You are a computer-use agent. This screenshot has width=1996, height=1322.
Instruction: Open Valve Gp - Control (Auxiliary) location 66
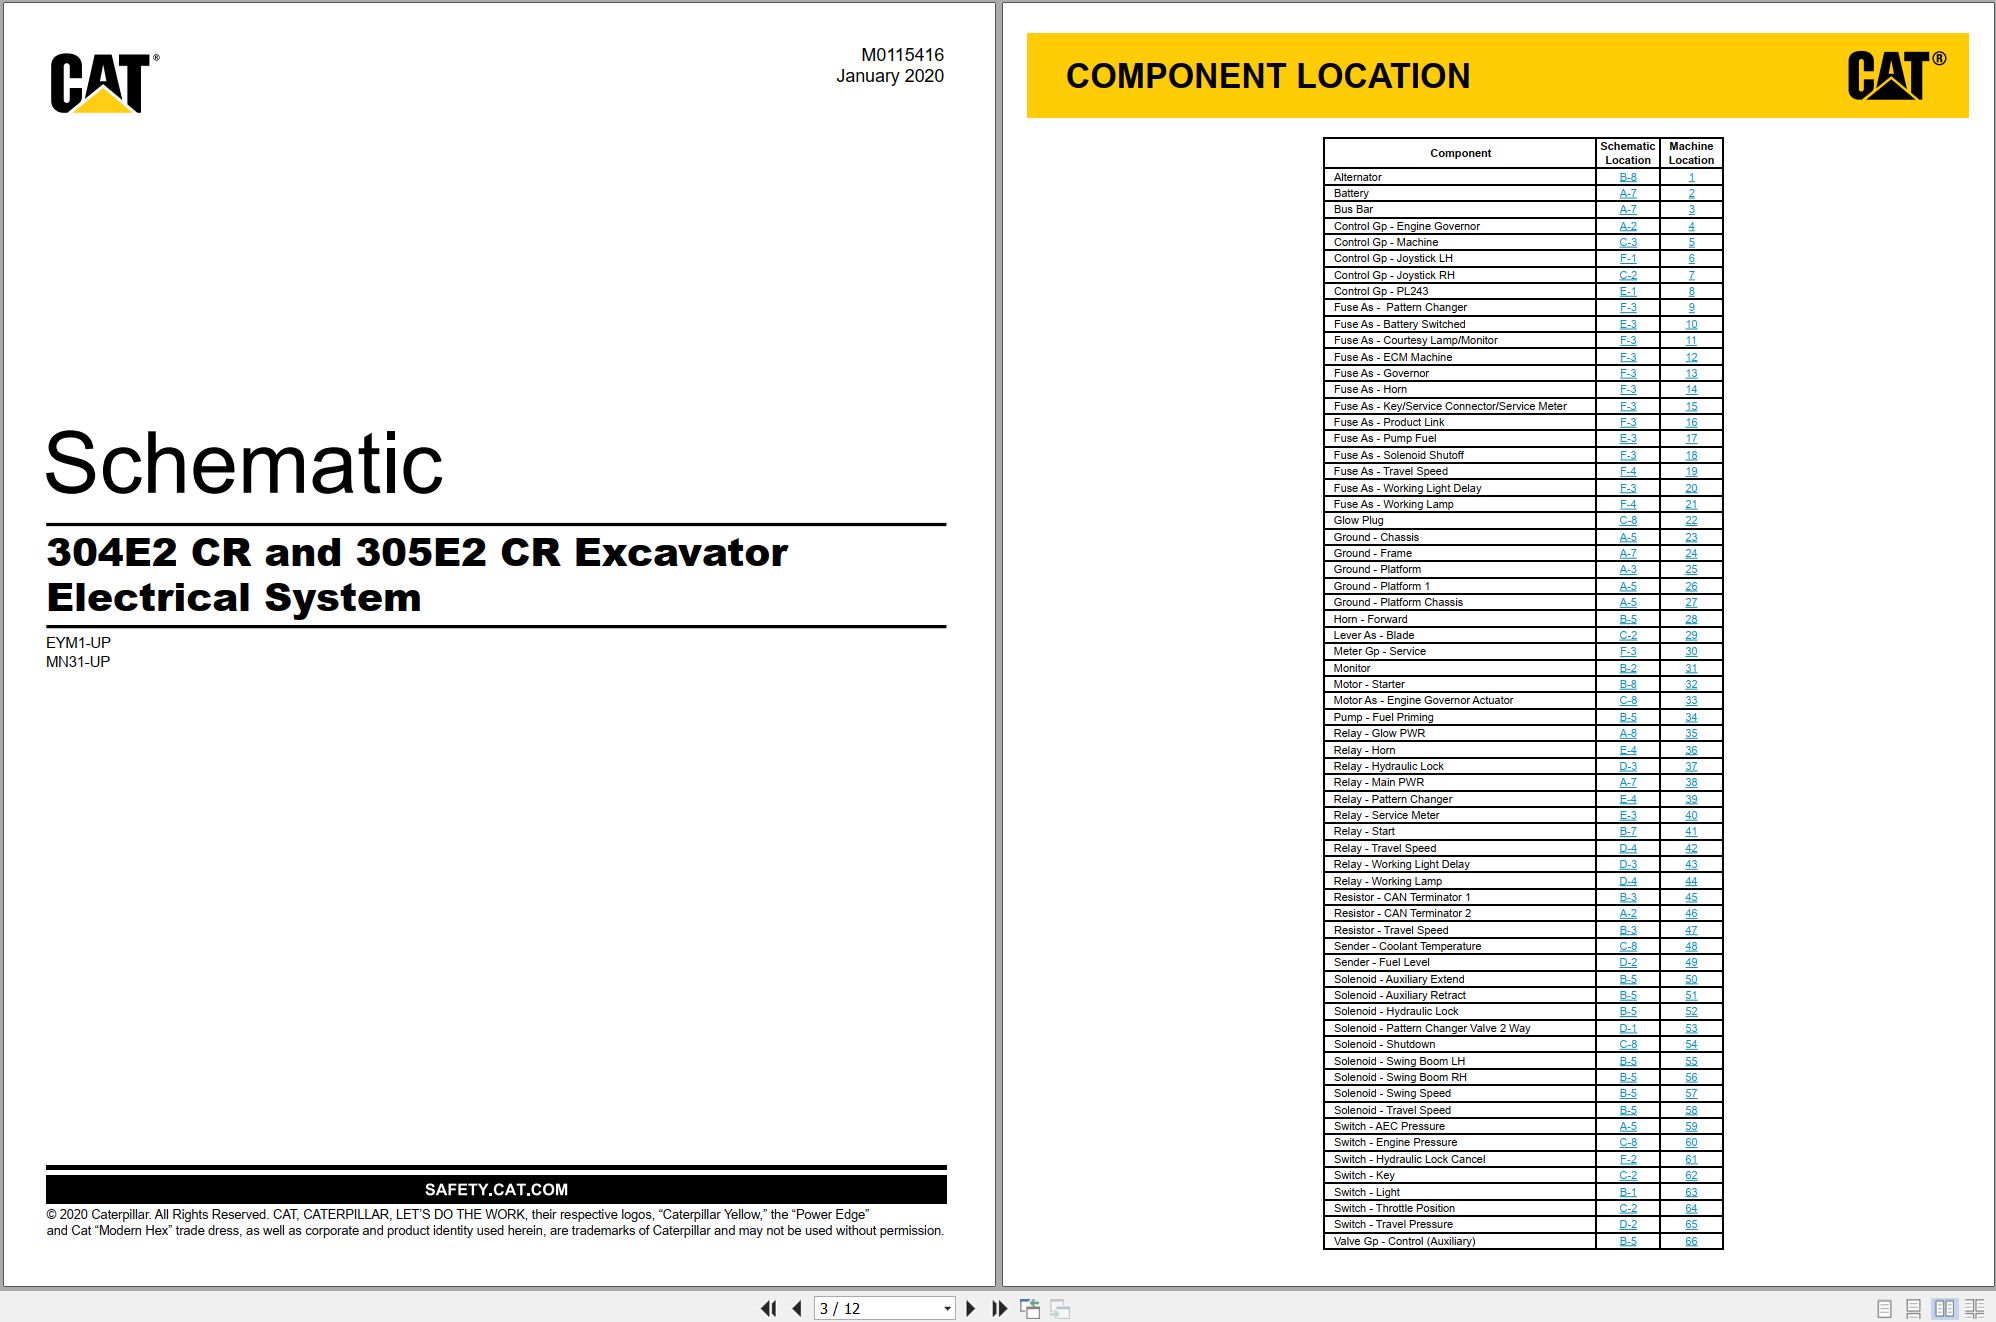point(1691,1241)
